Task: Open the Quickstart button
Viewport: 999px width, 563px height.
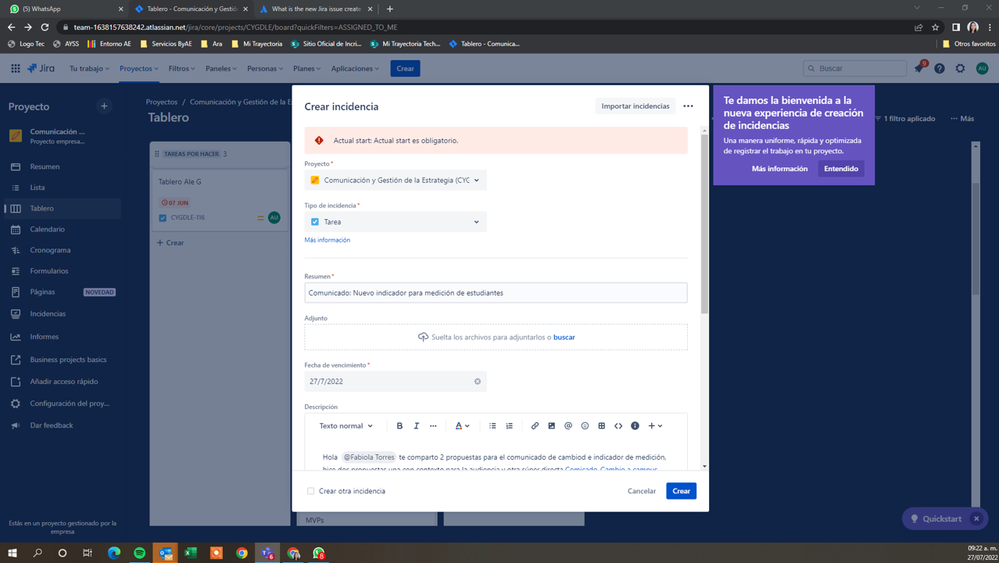Action: pyautogui.click(x=937, y=518)
